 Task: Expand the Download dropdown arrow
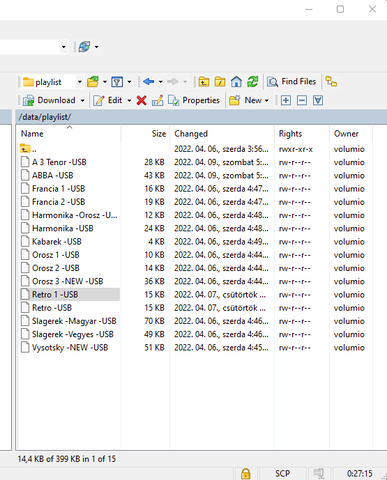click(83, 100)
